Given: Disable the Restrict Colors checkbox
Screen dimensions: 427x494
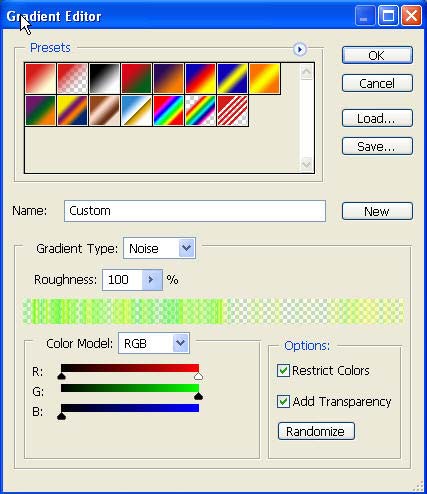Looking at the screenshot, I should pyautogui.click(x=283, y=371).
